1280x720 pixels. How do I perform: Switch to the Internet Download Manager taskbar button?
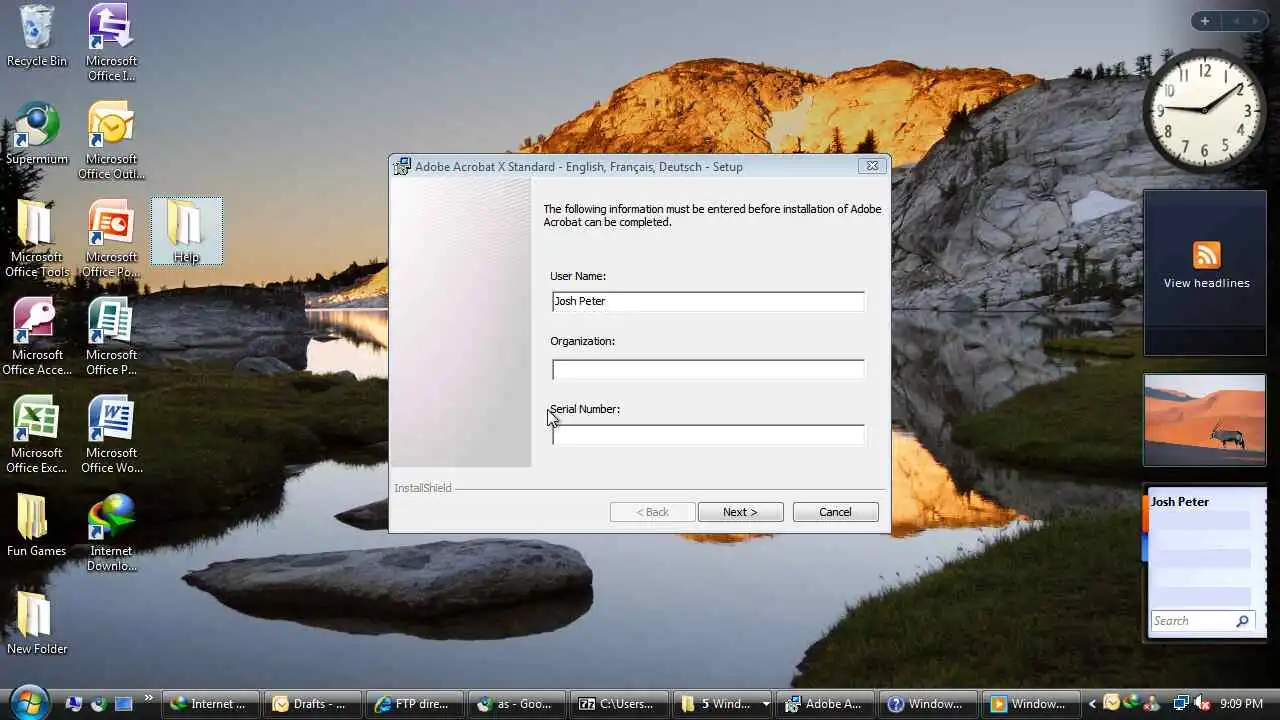point(209,704)
